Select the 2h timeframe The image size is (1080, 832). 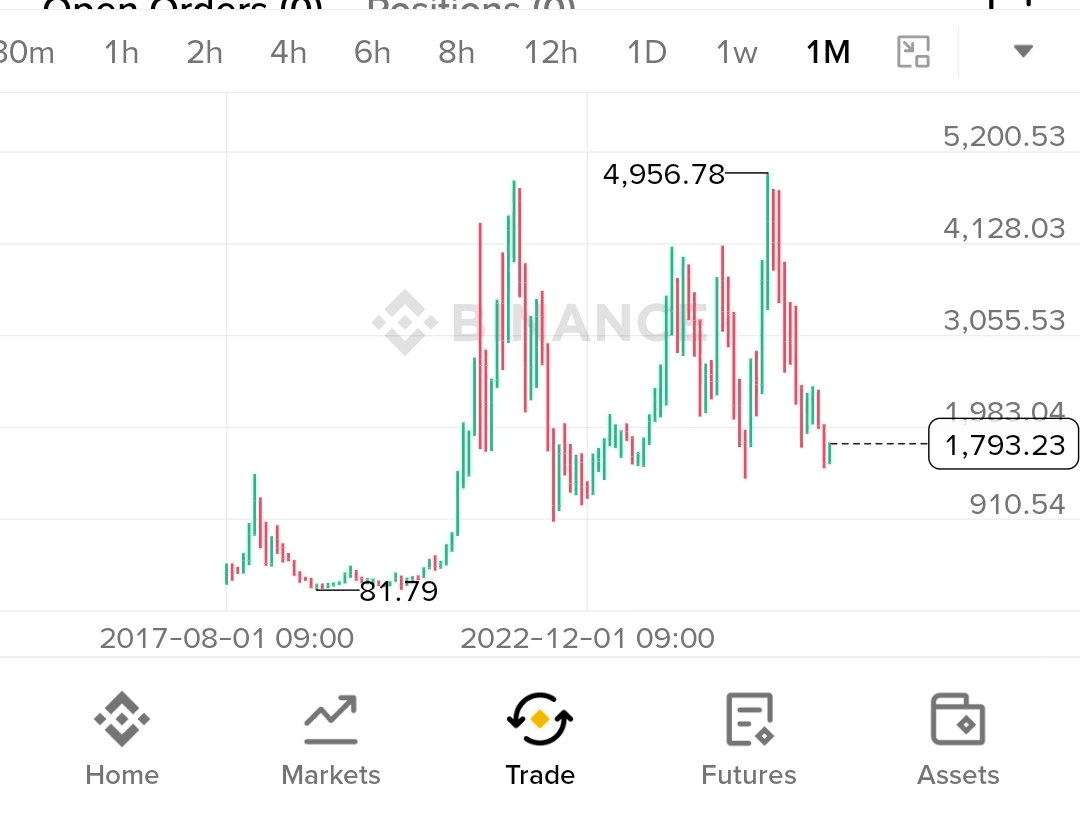[205, 52]
